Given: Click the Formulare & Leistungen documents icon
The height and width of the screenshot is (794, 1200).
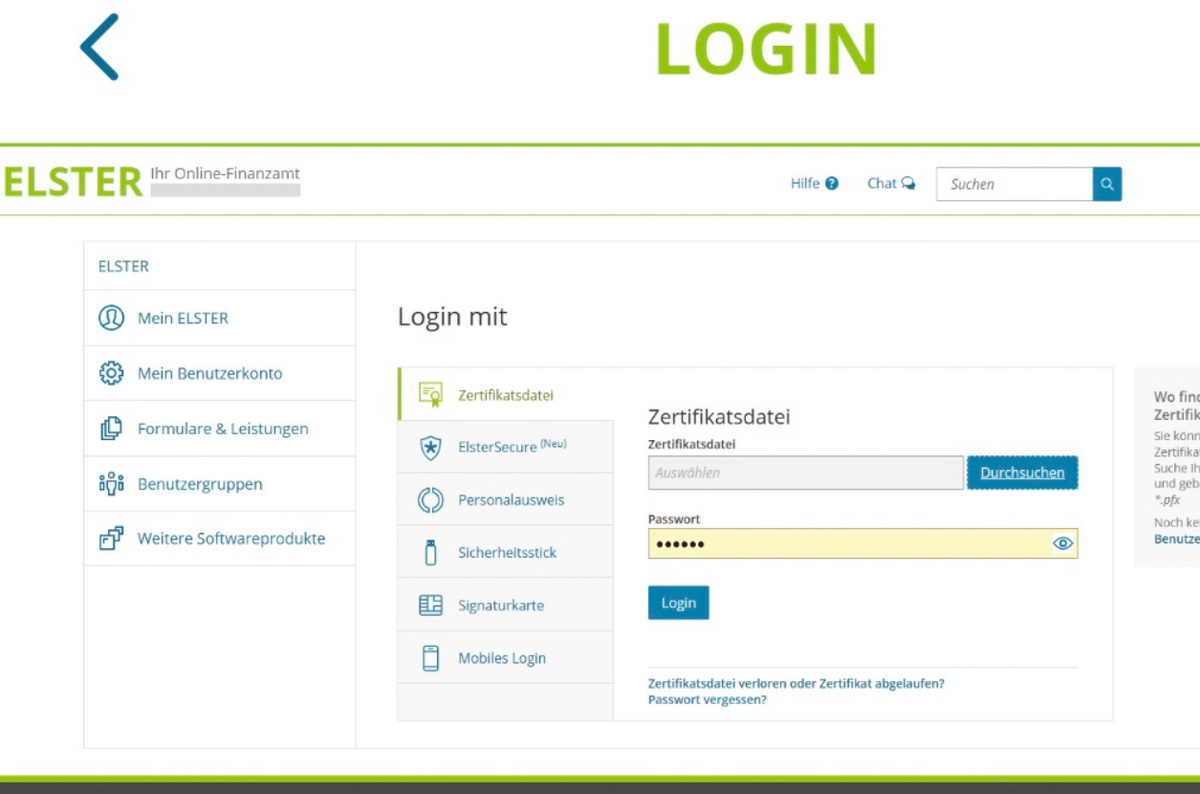Looking at the screenshot, I should tap(111, 428).
